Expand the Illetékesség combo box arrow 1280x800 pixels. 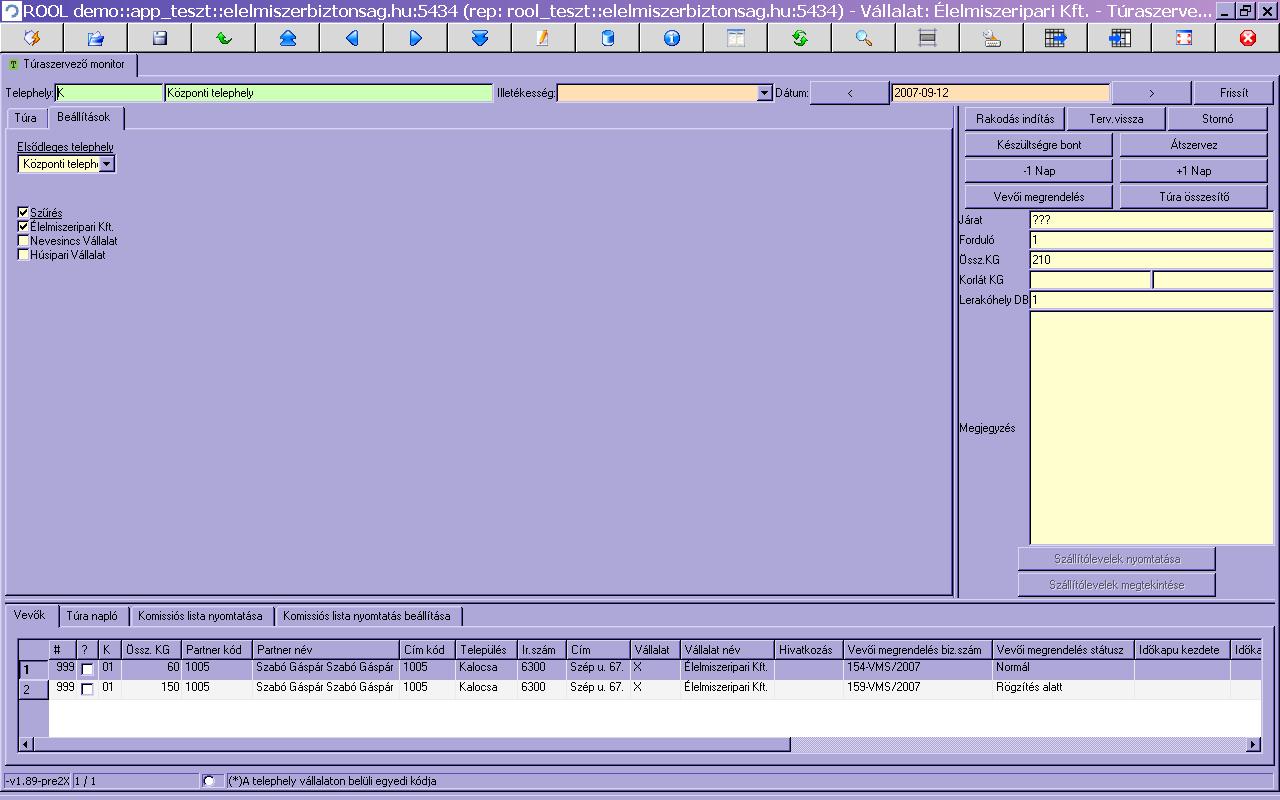pos(765,93)
